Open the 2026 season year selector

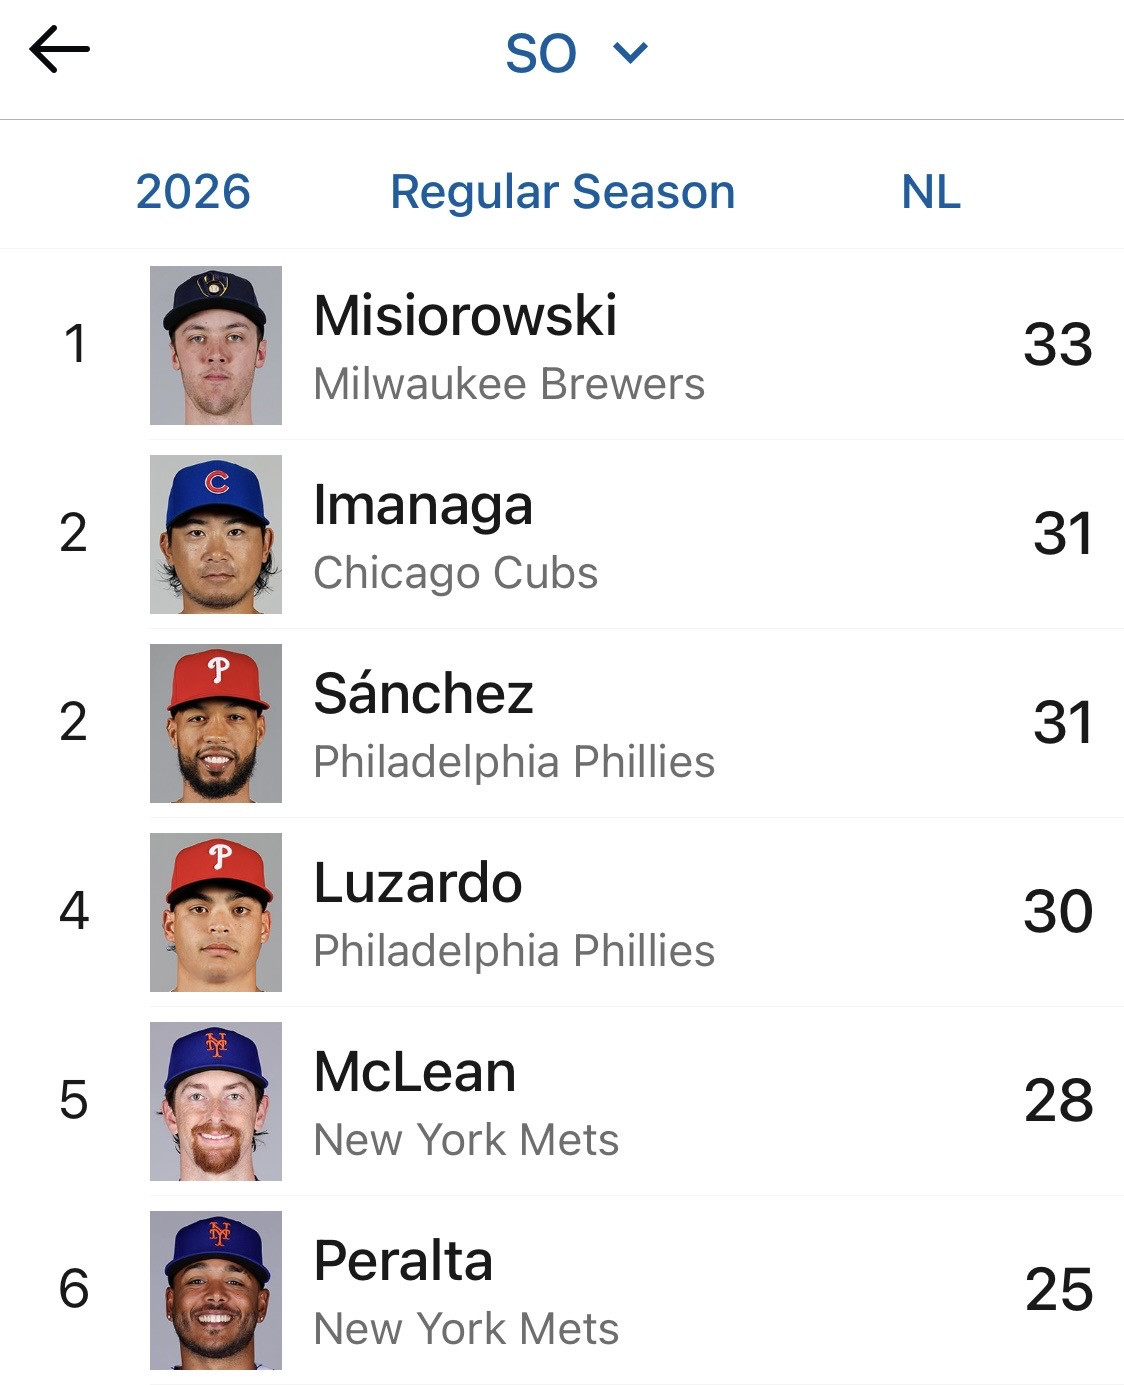[x=193, y=191]
